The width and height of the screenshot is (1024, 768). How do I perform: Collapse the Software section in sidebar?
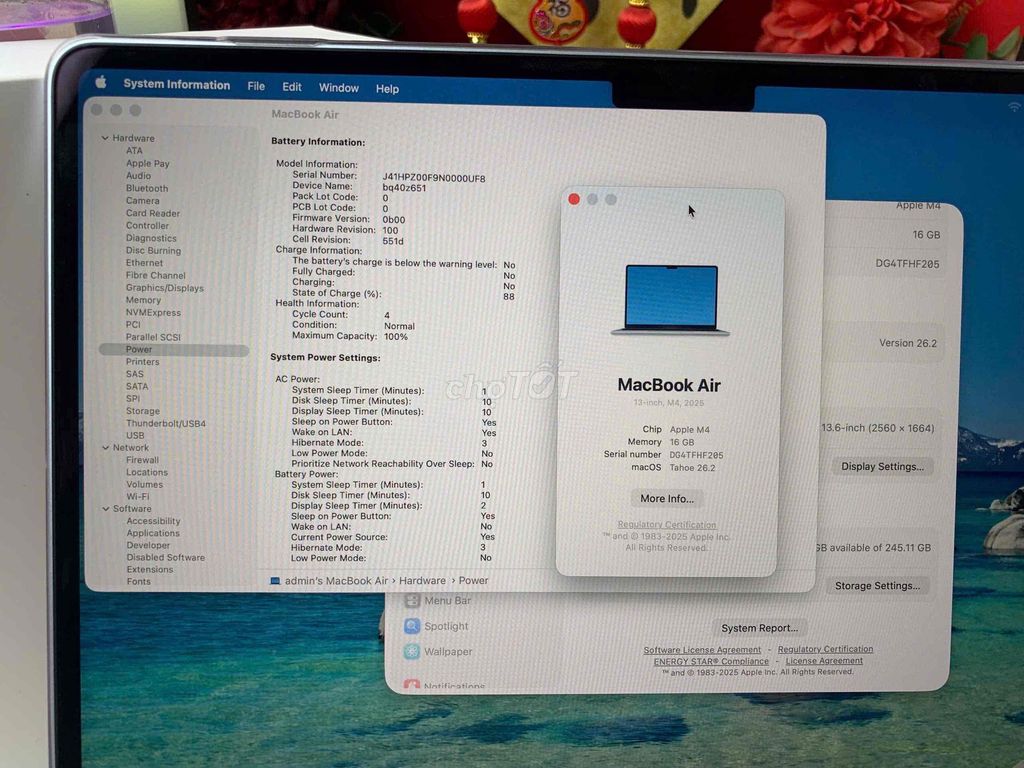106,509
